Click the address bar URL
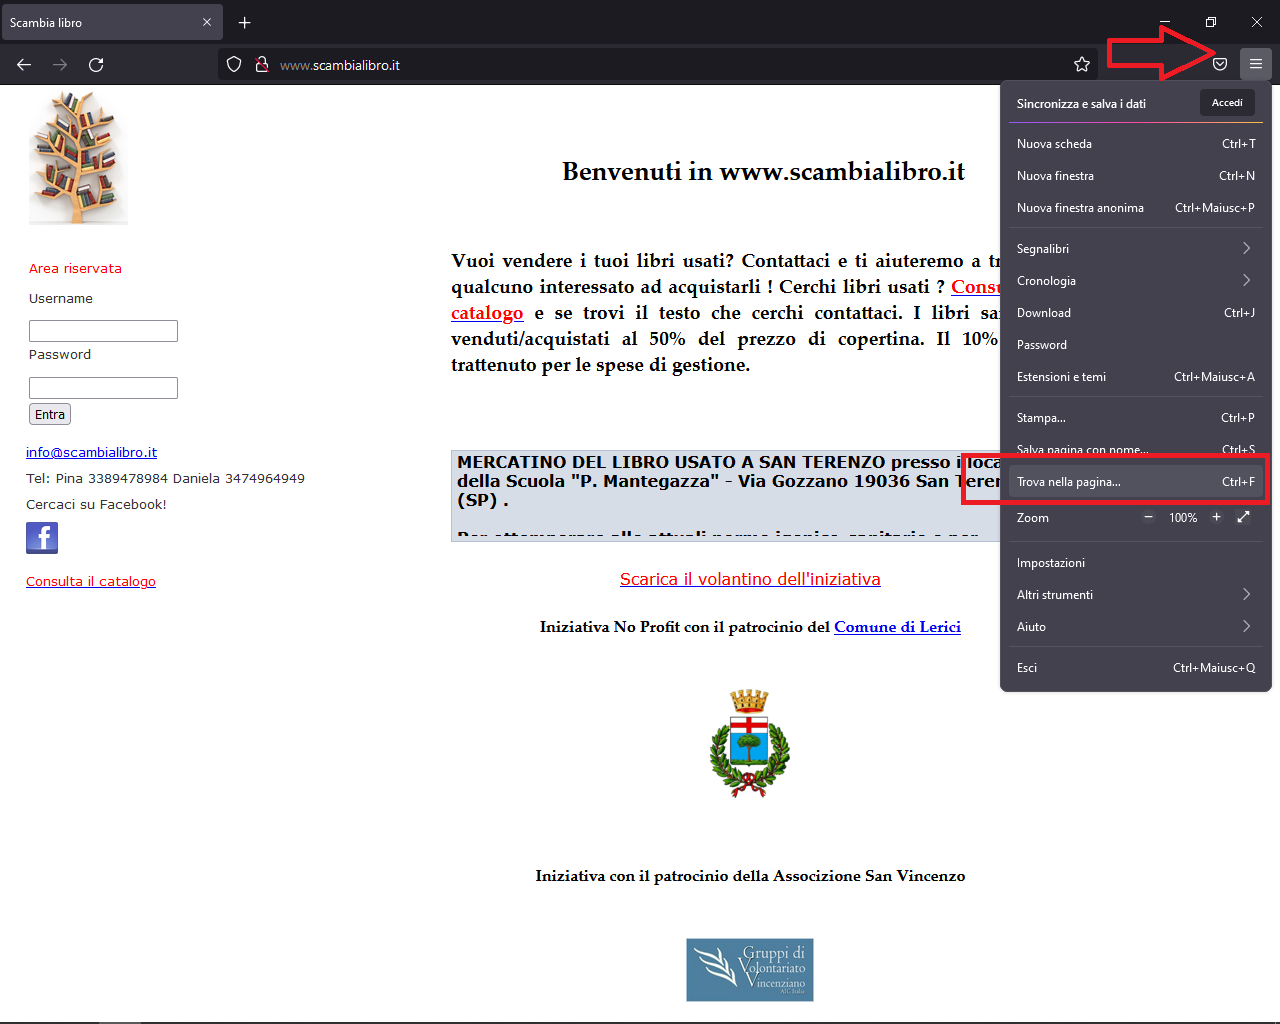 [x=340, y=65]
